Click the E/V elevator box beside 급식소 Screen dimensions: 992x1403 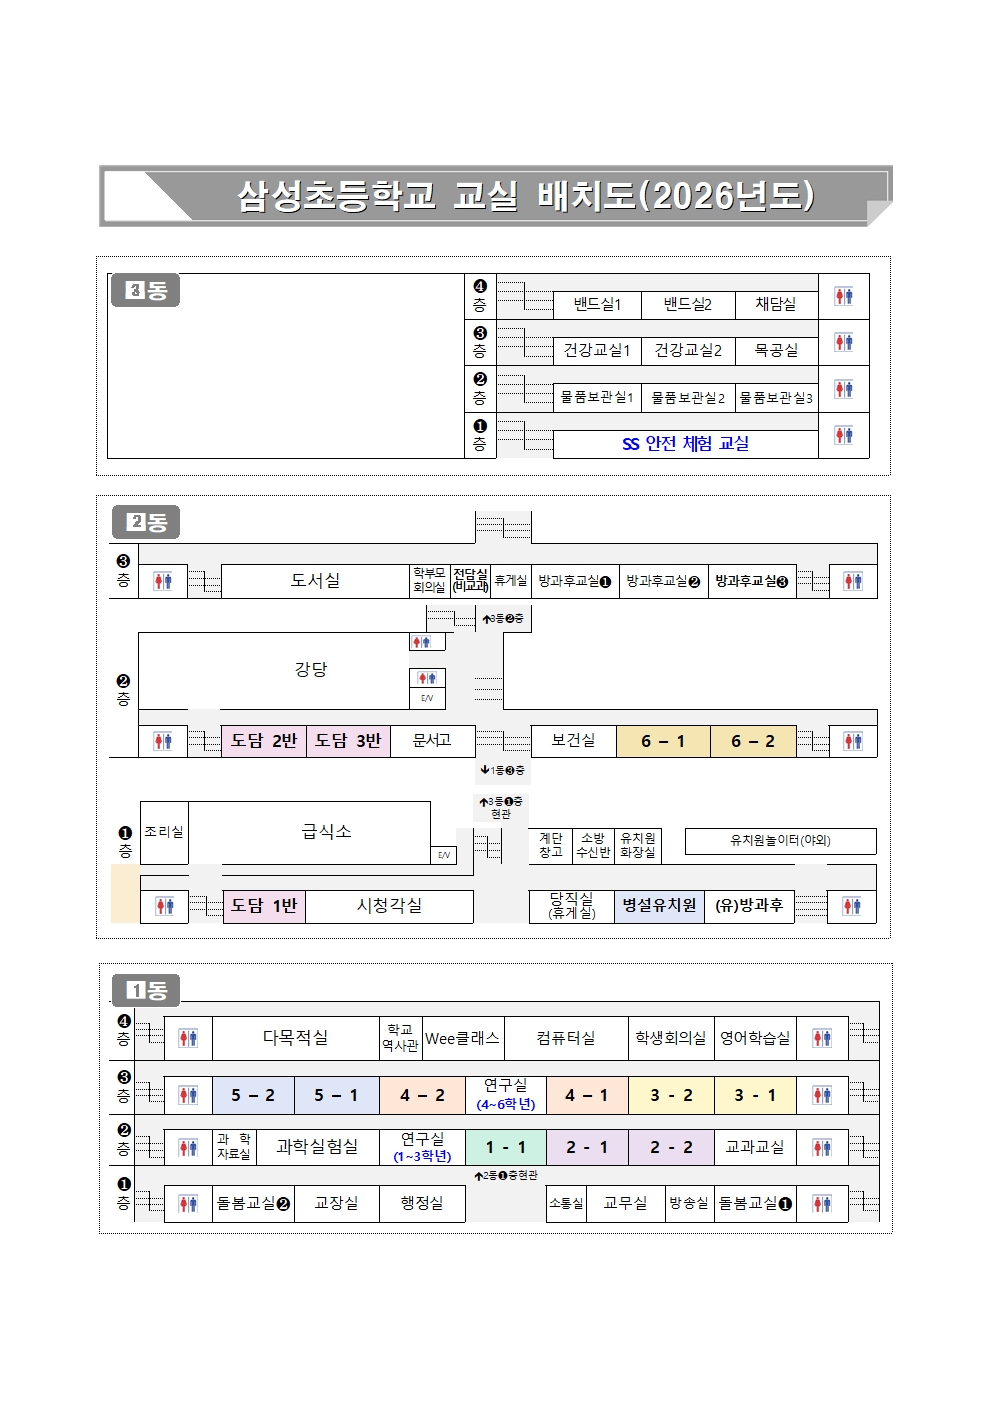coord(444,855)
